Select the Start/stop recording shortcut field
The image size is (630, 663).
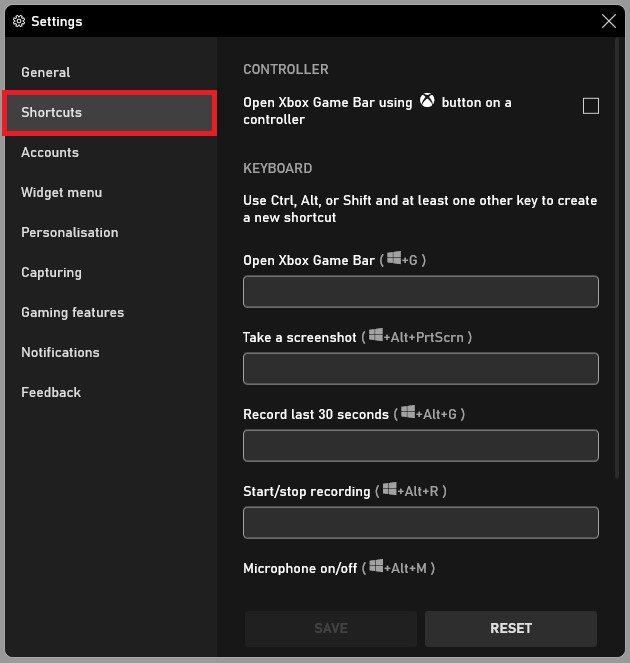point(420,523)
